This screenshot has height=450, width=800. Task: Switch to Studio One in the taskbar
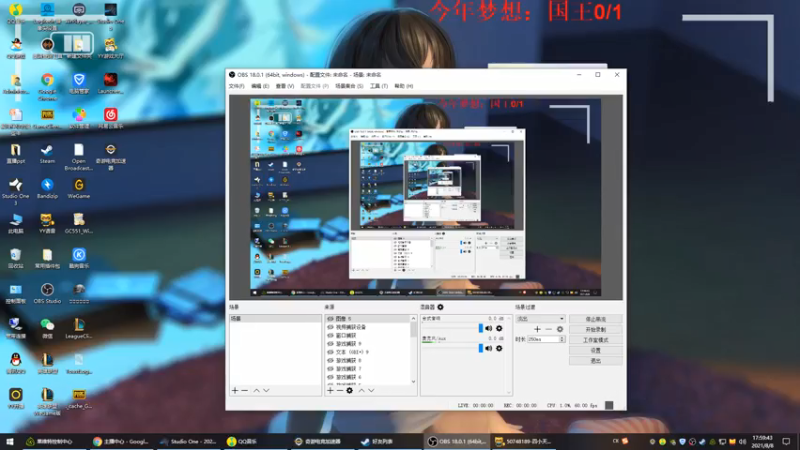(x=188, y=441)
